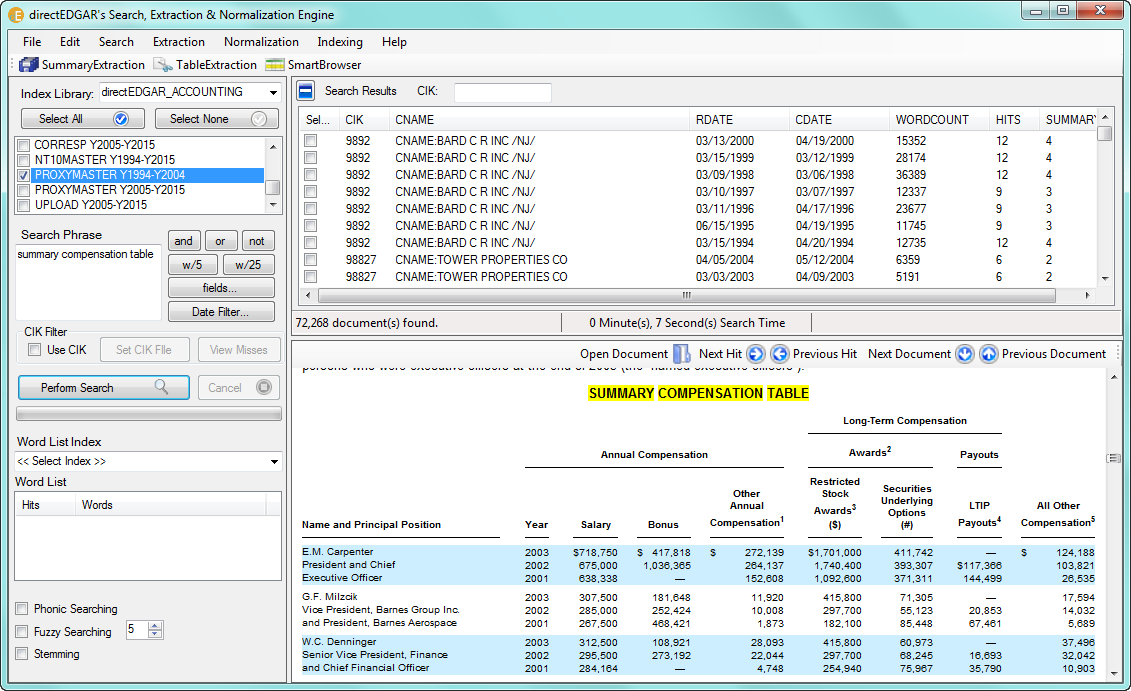The width and height of the screenshot is (1131, 691).
Task: Launch the TableExtraction tool
Action: point(205,65)
